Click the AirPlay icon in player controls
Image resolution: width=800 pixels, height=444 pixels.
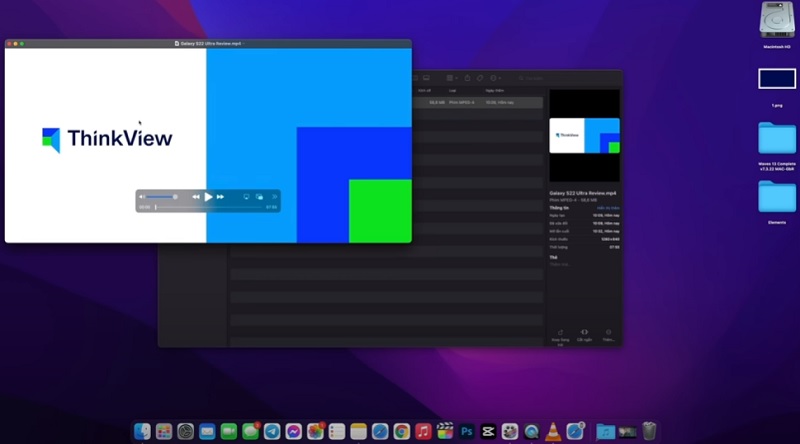(x=246, y=197)
